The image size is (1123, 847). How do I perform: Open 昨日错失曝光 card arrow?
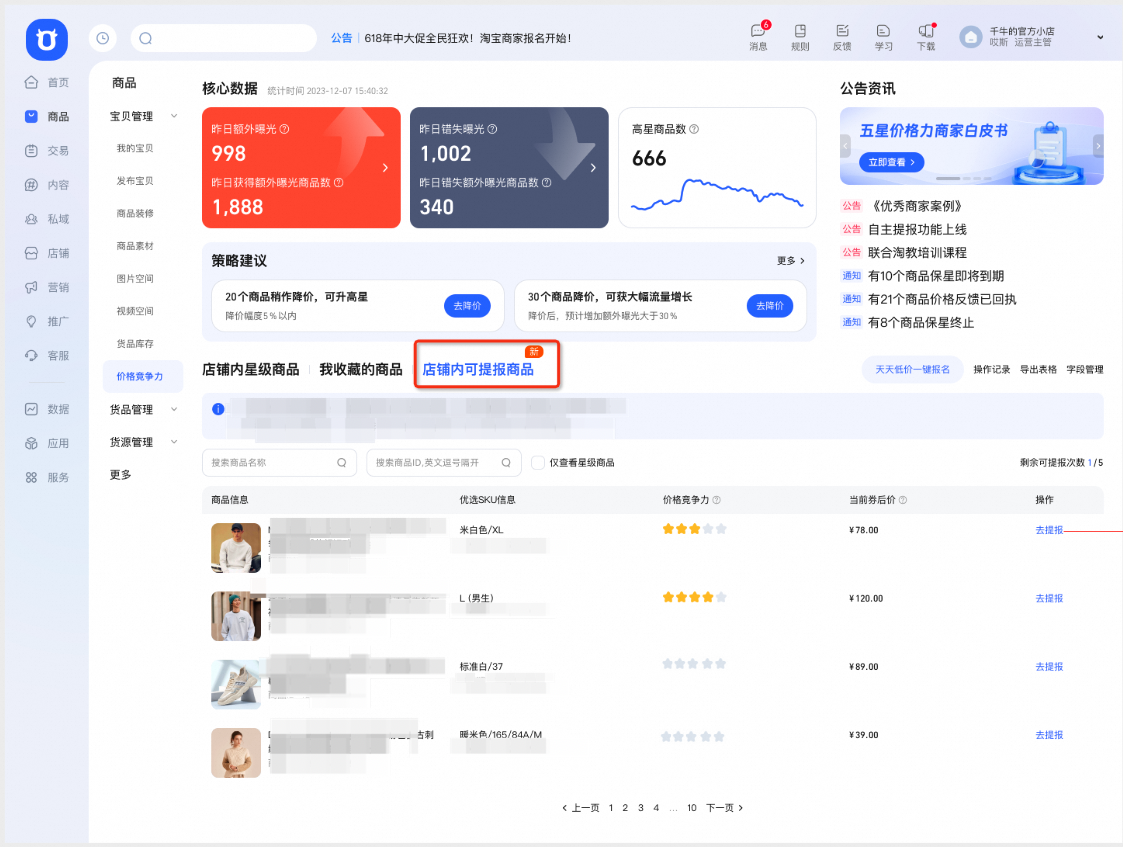(x=593, y=168)
